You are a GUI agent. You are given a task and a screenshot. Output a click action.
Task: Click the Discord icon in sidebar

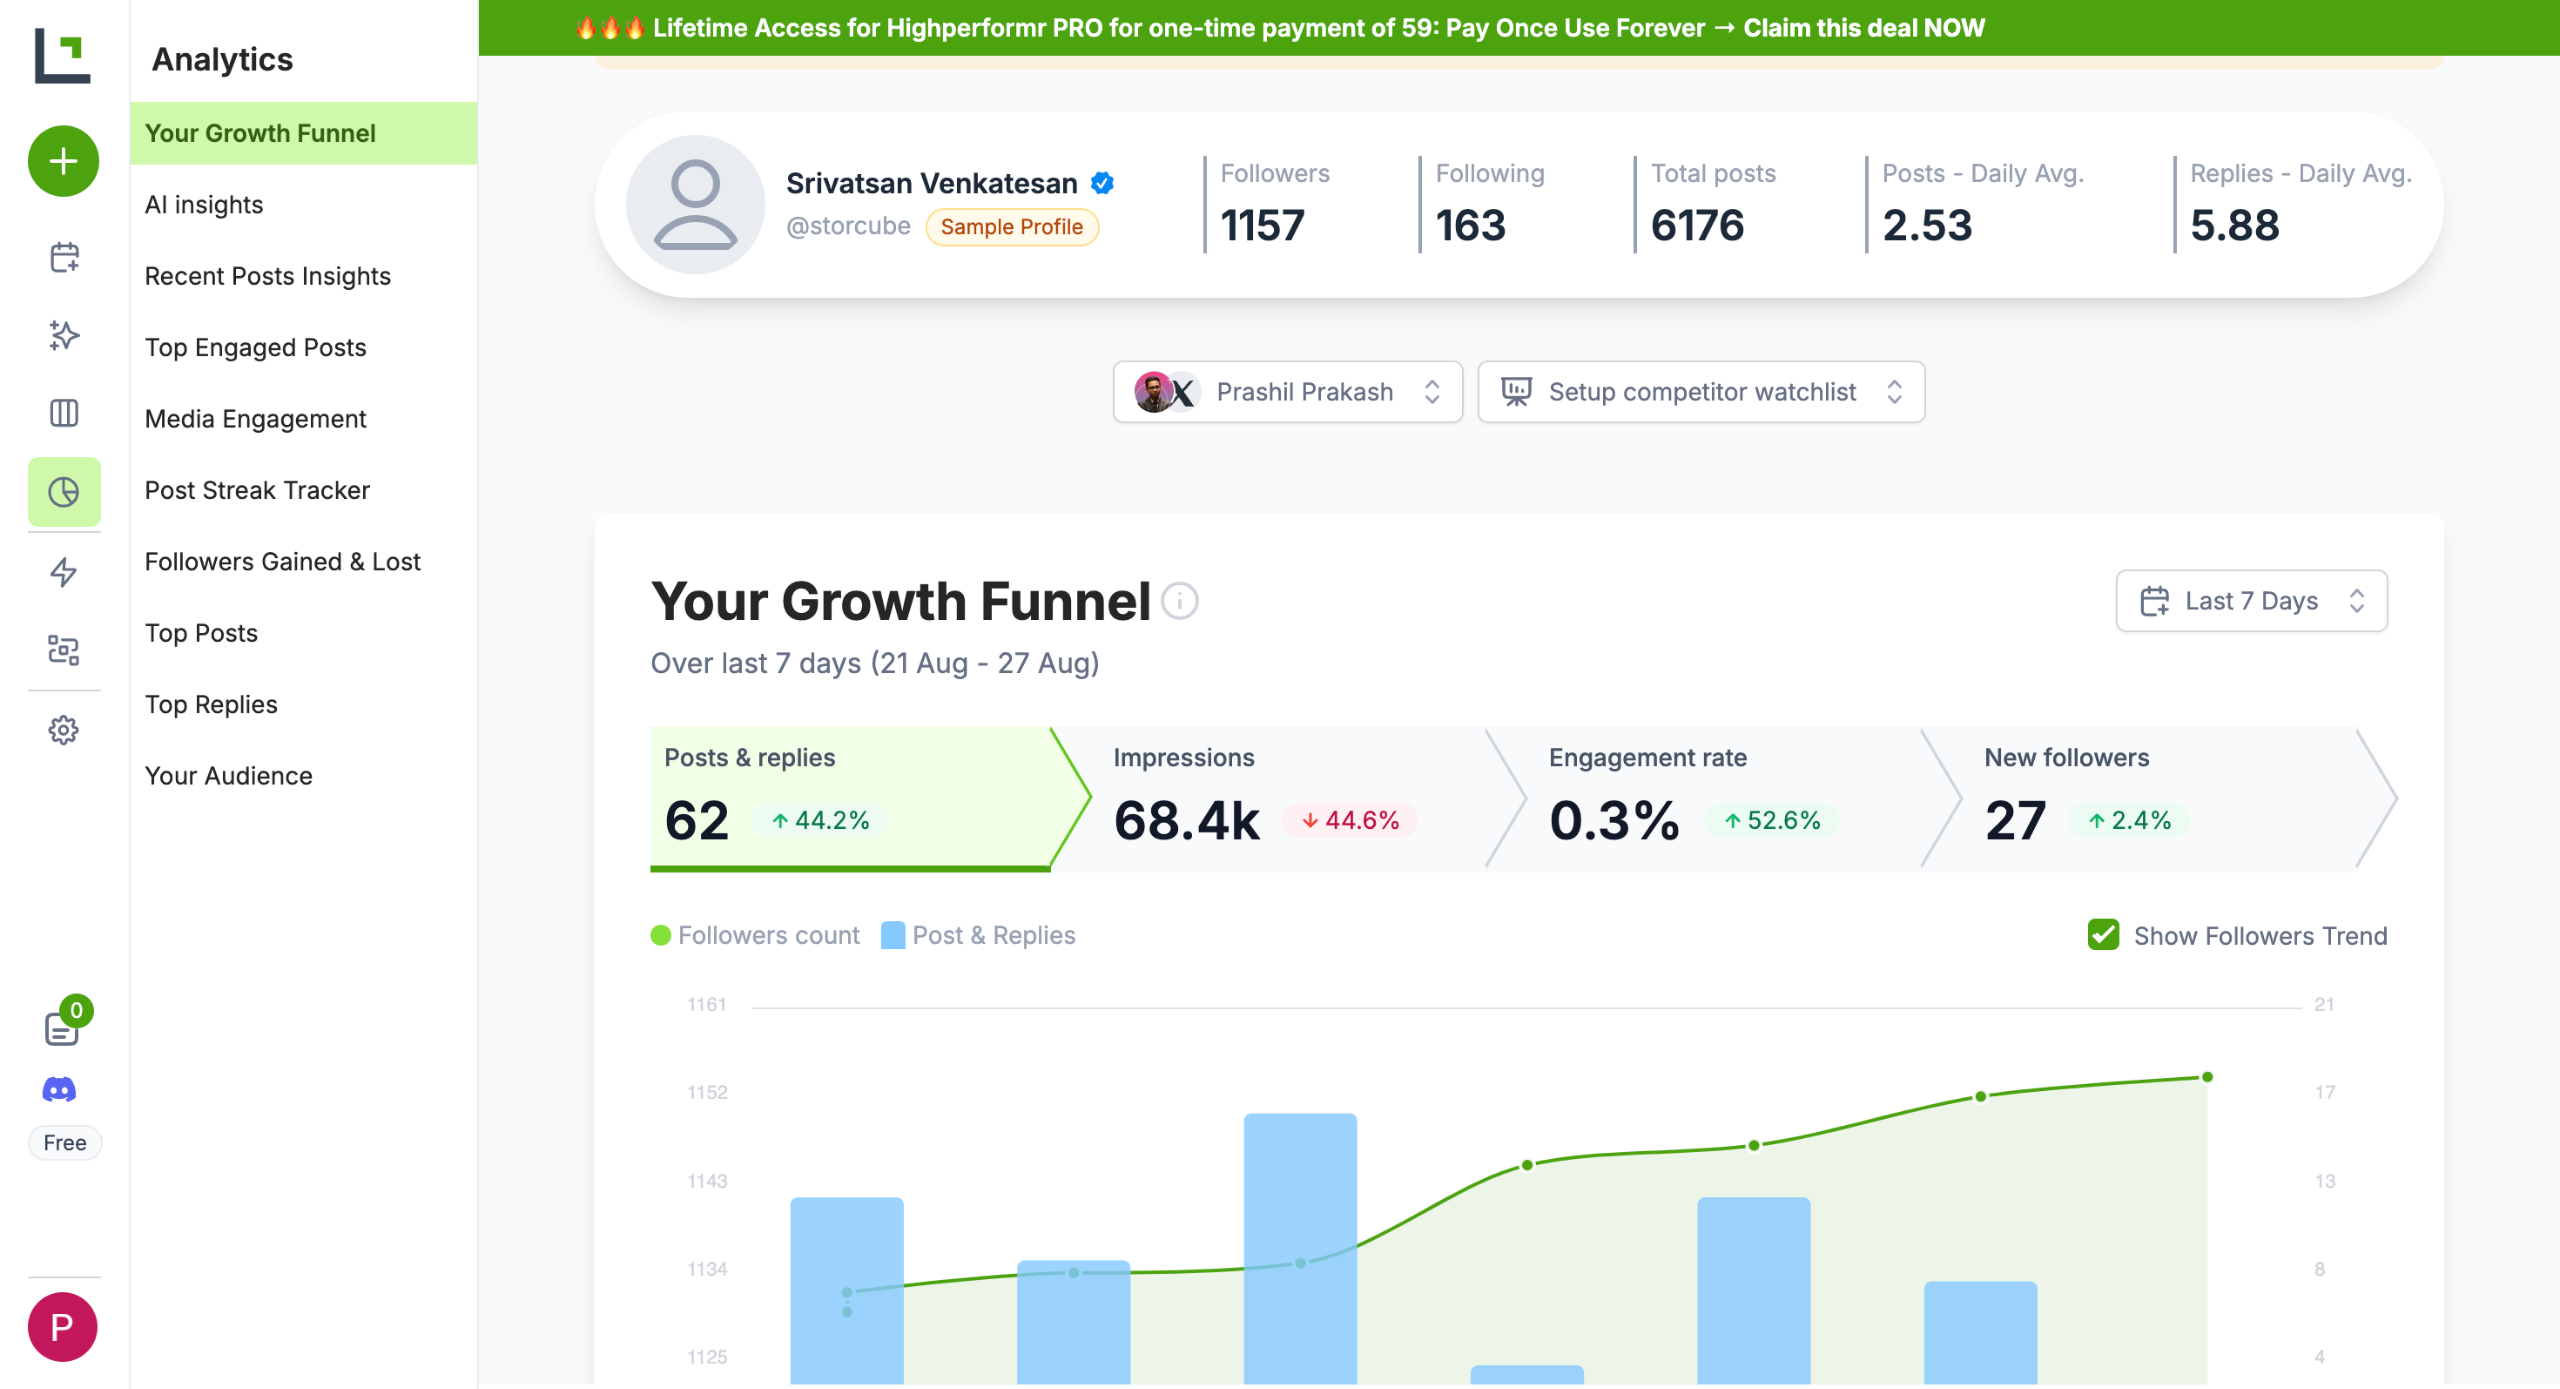[60, 1089]
